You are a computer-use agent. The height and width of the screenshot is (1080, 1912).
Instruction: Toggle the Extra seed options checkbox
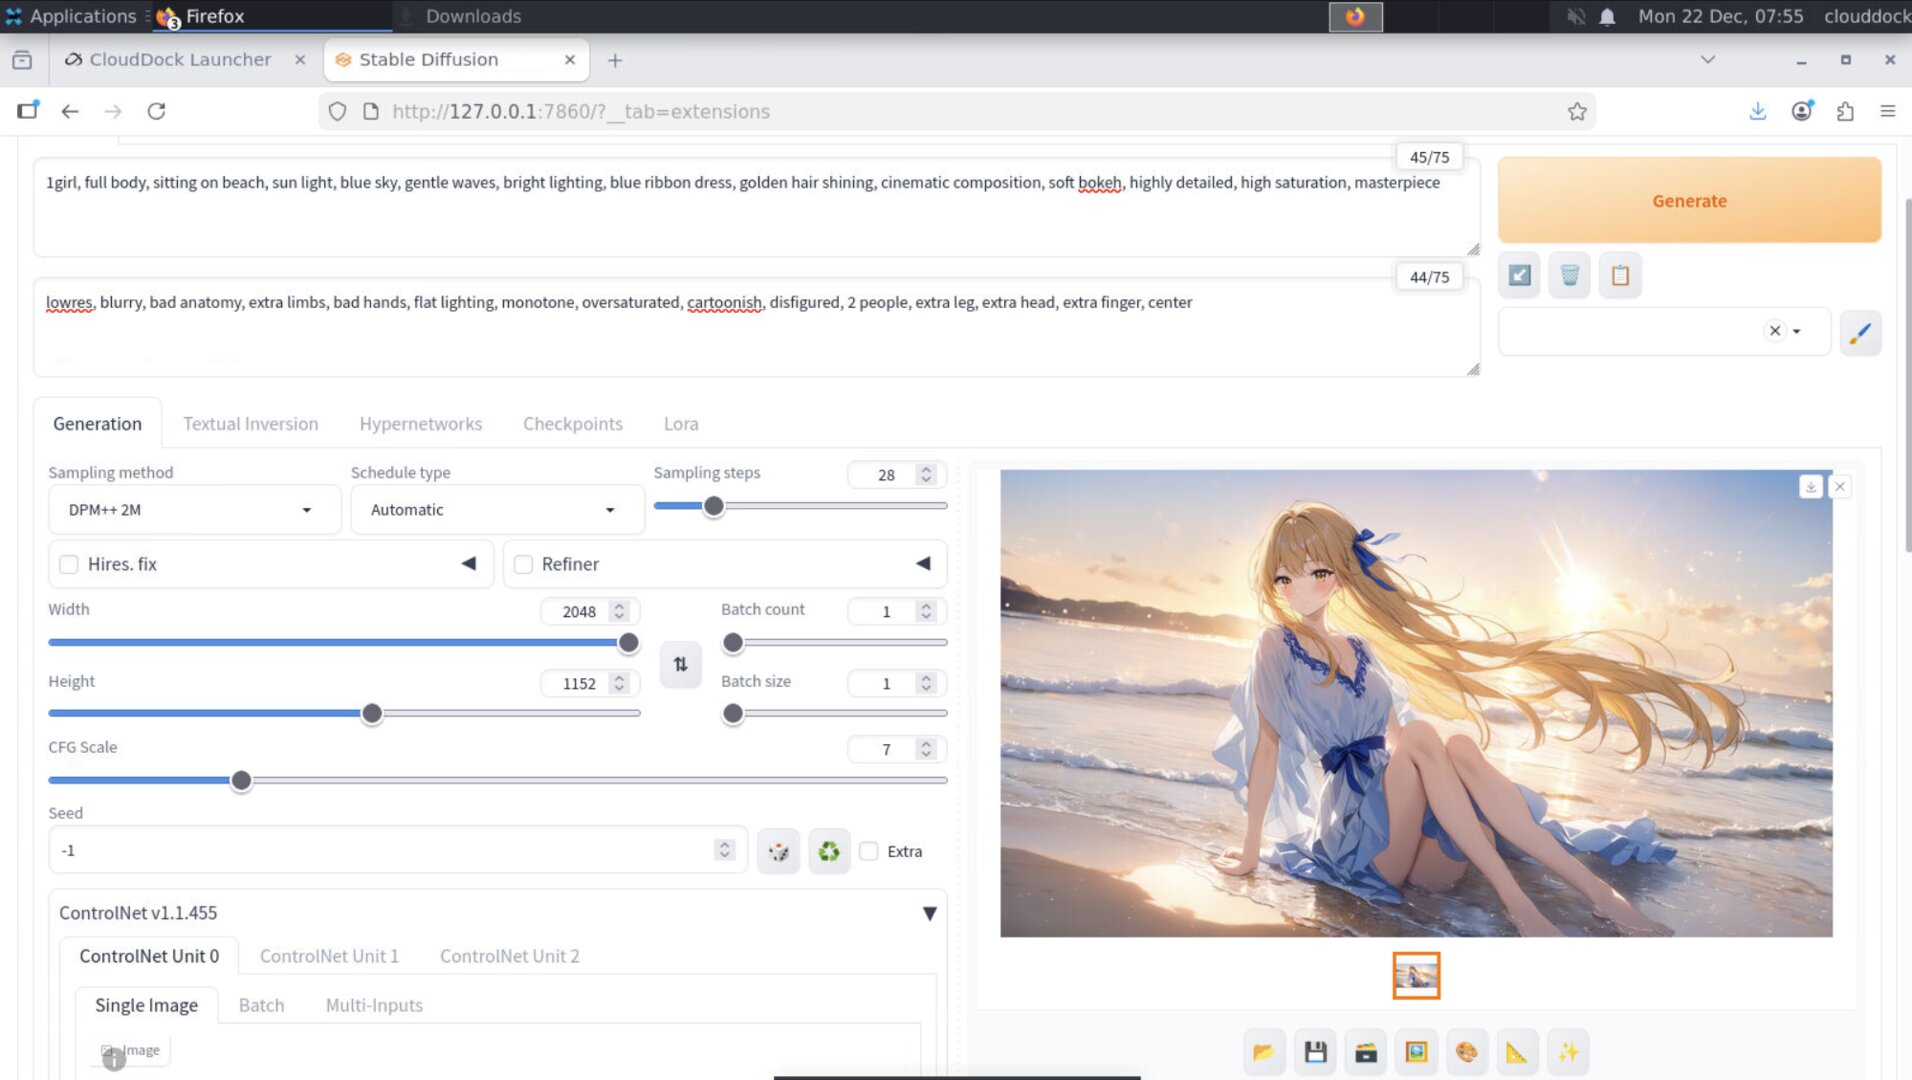click(x=868, y=851)
